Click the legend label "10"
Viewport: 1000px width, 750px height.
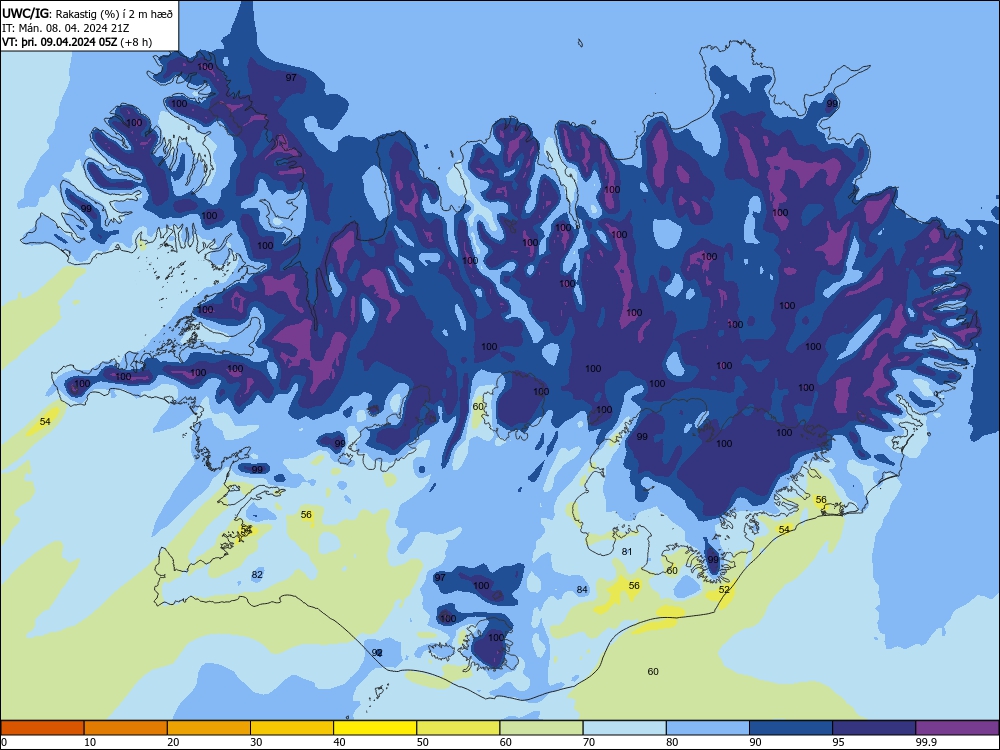pos(90,742)
